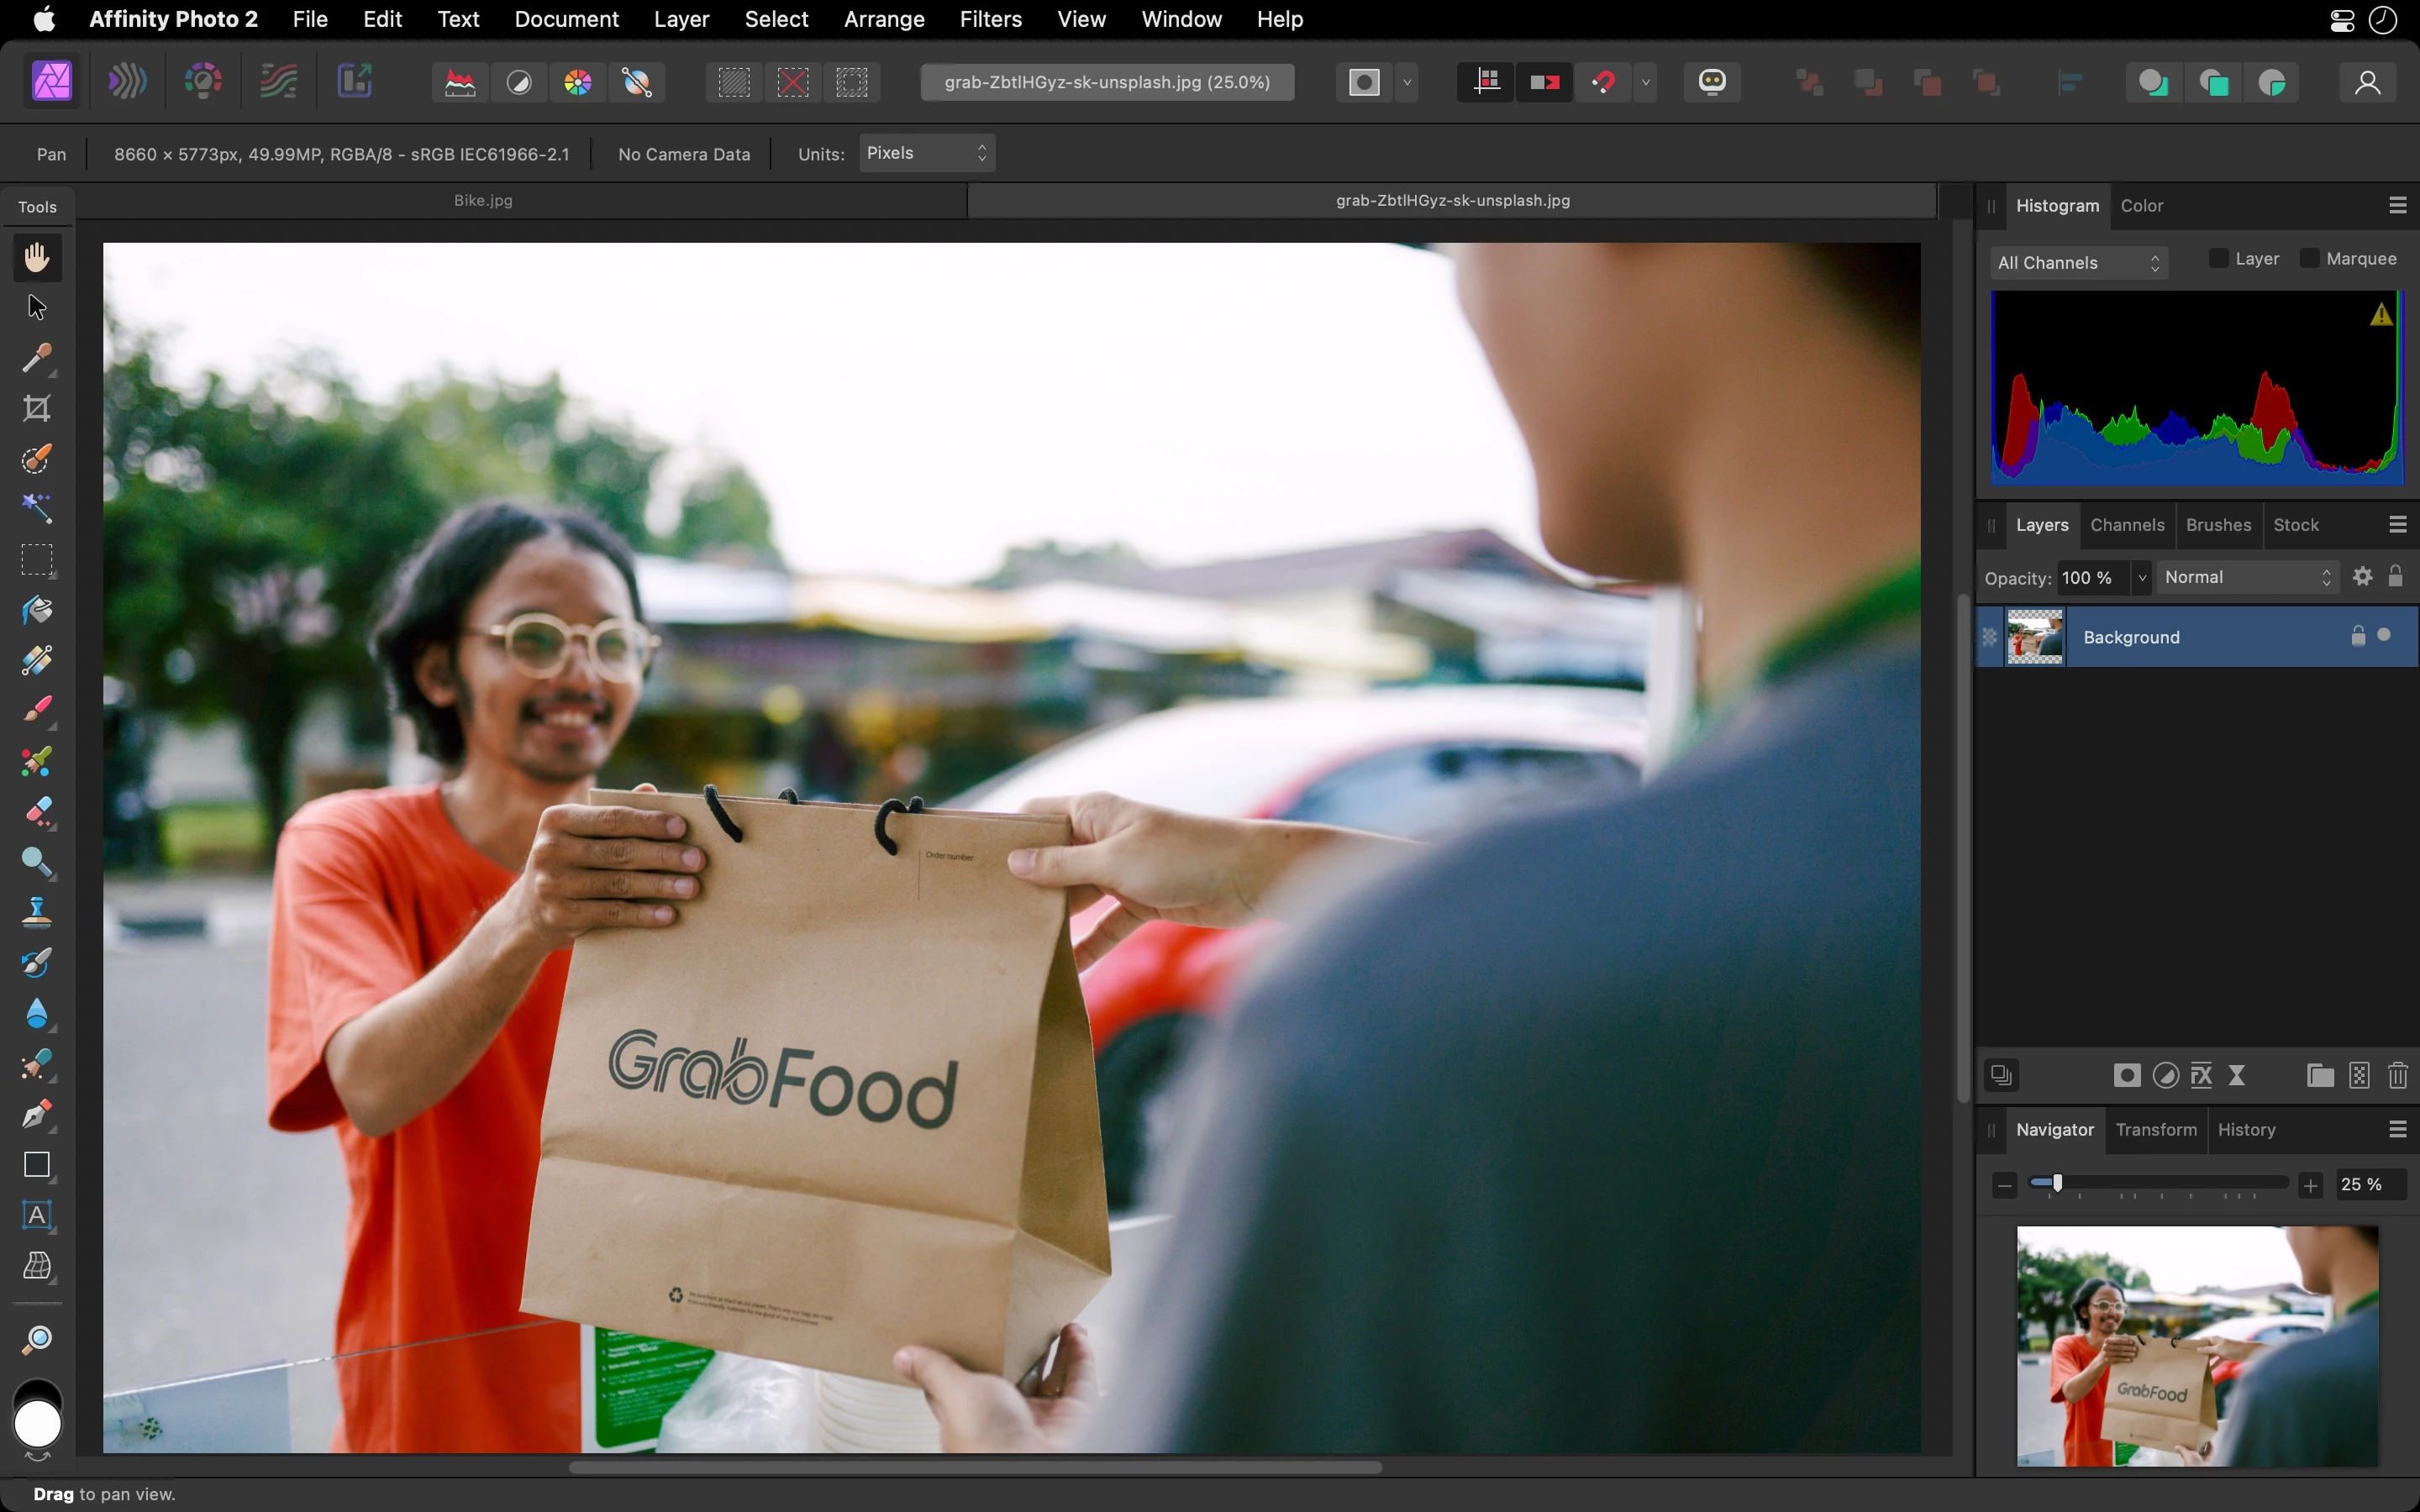The image size is (2420, 1512).
Task: Open the Filters menu
Action: tap(989, 19)
